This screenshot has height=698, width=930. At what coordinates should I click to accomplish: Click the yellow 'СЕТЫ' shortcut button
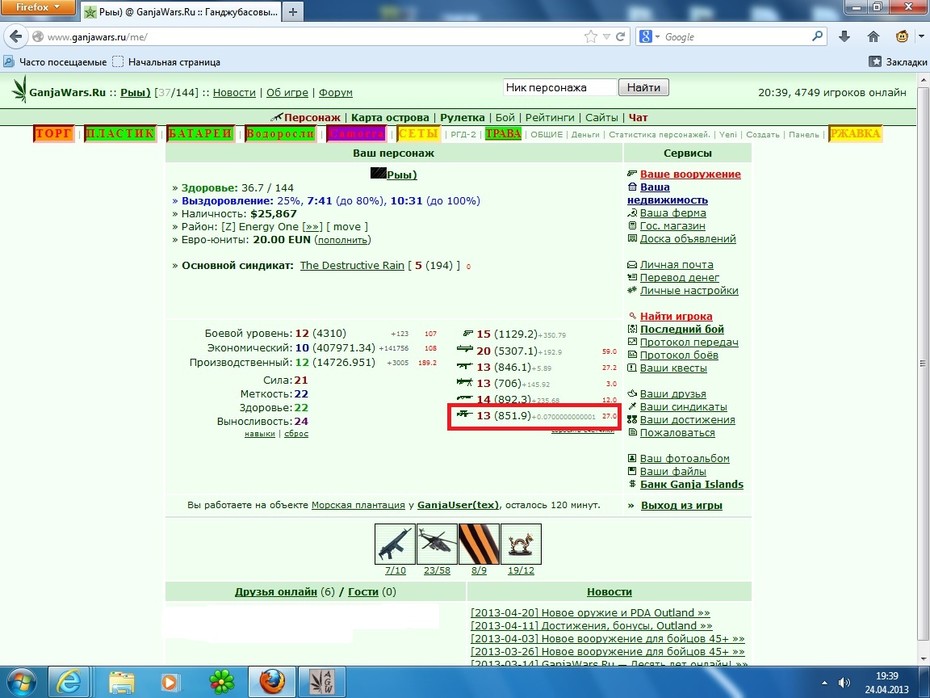[x=418, y=134]
